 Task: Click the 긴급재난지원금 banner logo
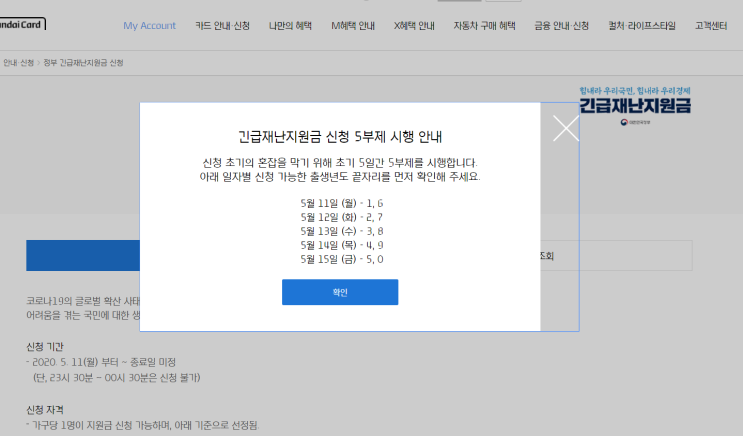coord(635,106)
